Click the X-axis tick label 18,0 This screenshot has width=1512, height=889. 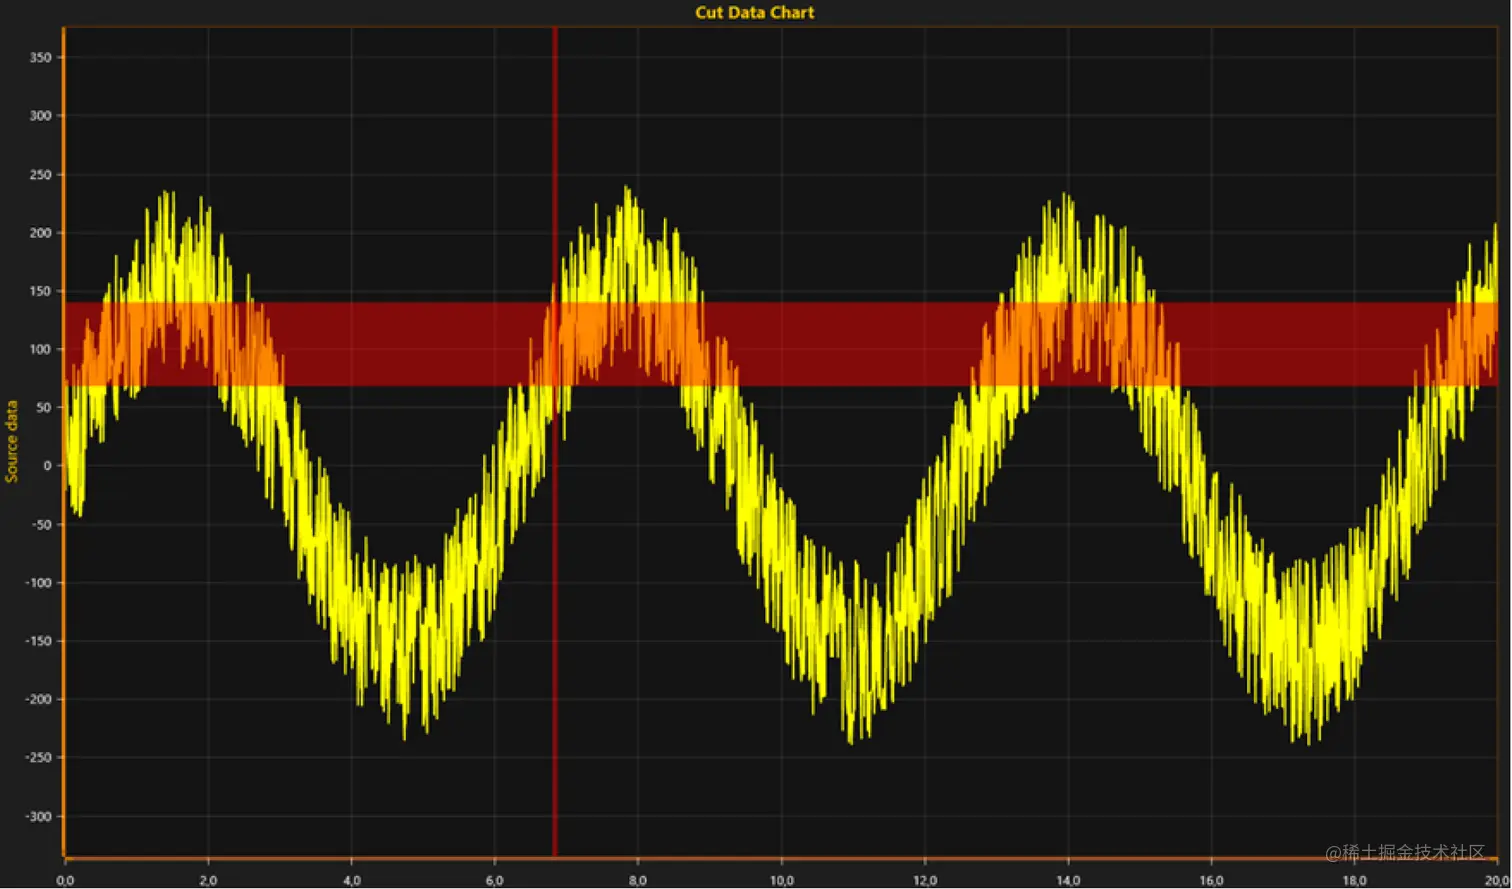point(1355,880)
